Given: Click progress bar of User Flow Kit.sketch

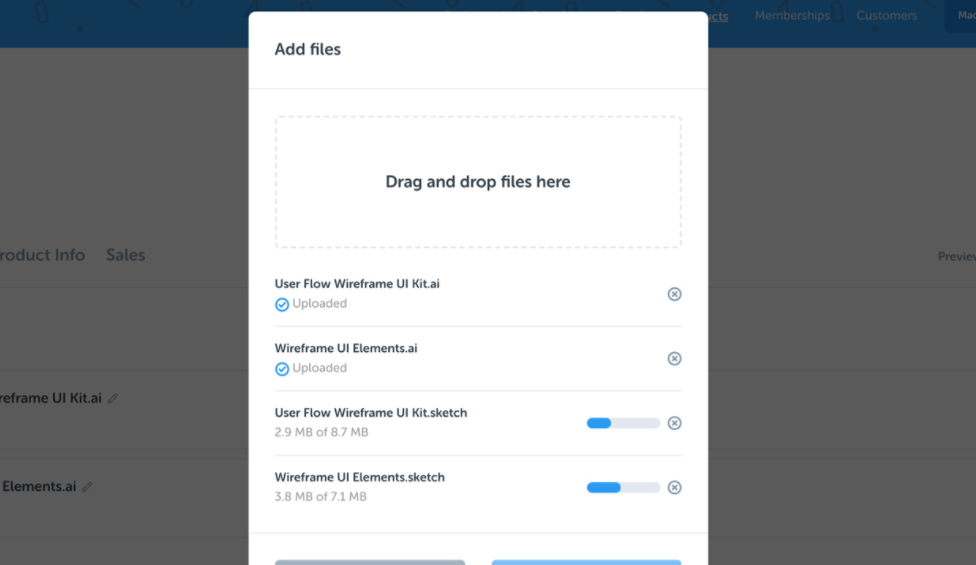Looking at the screenshot, I should [623, 423].
